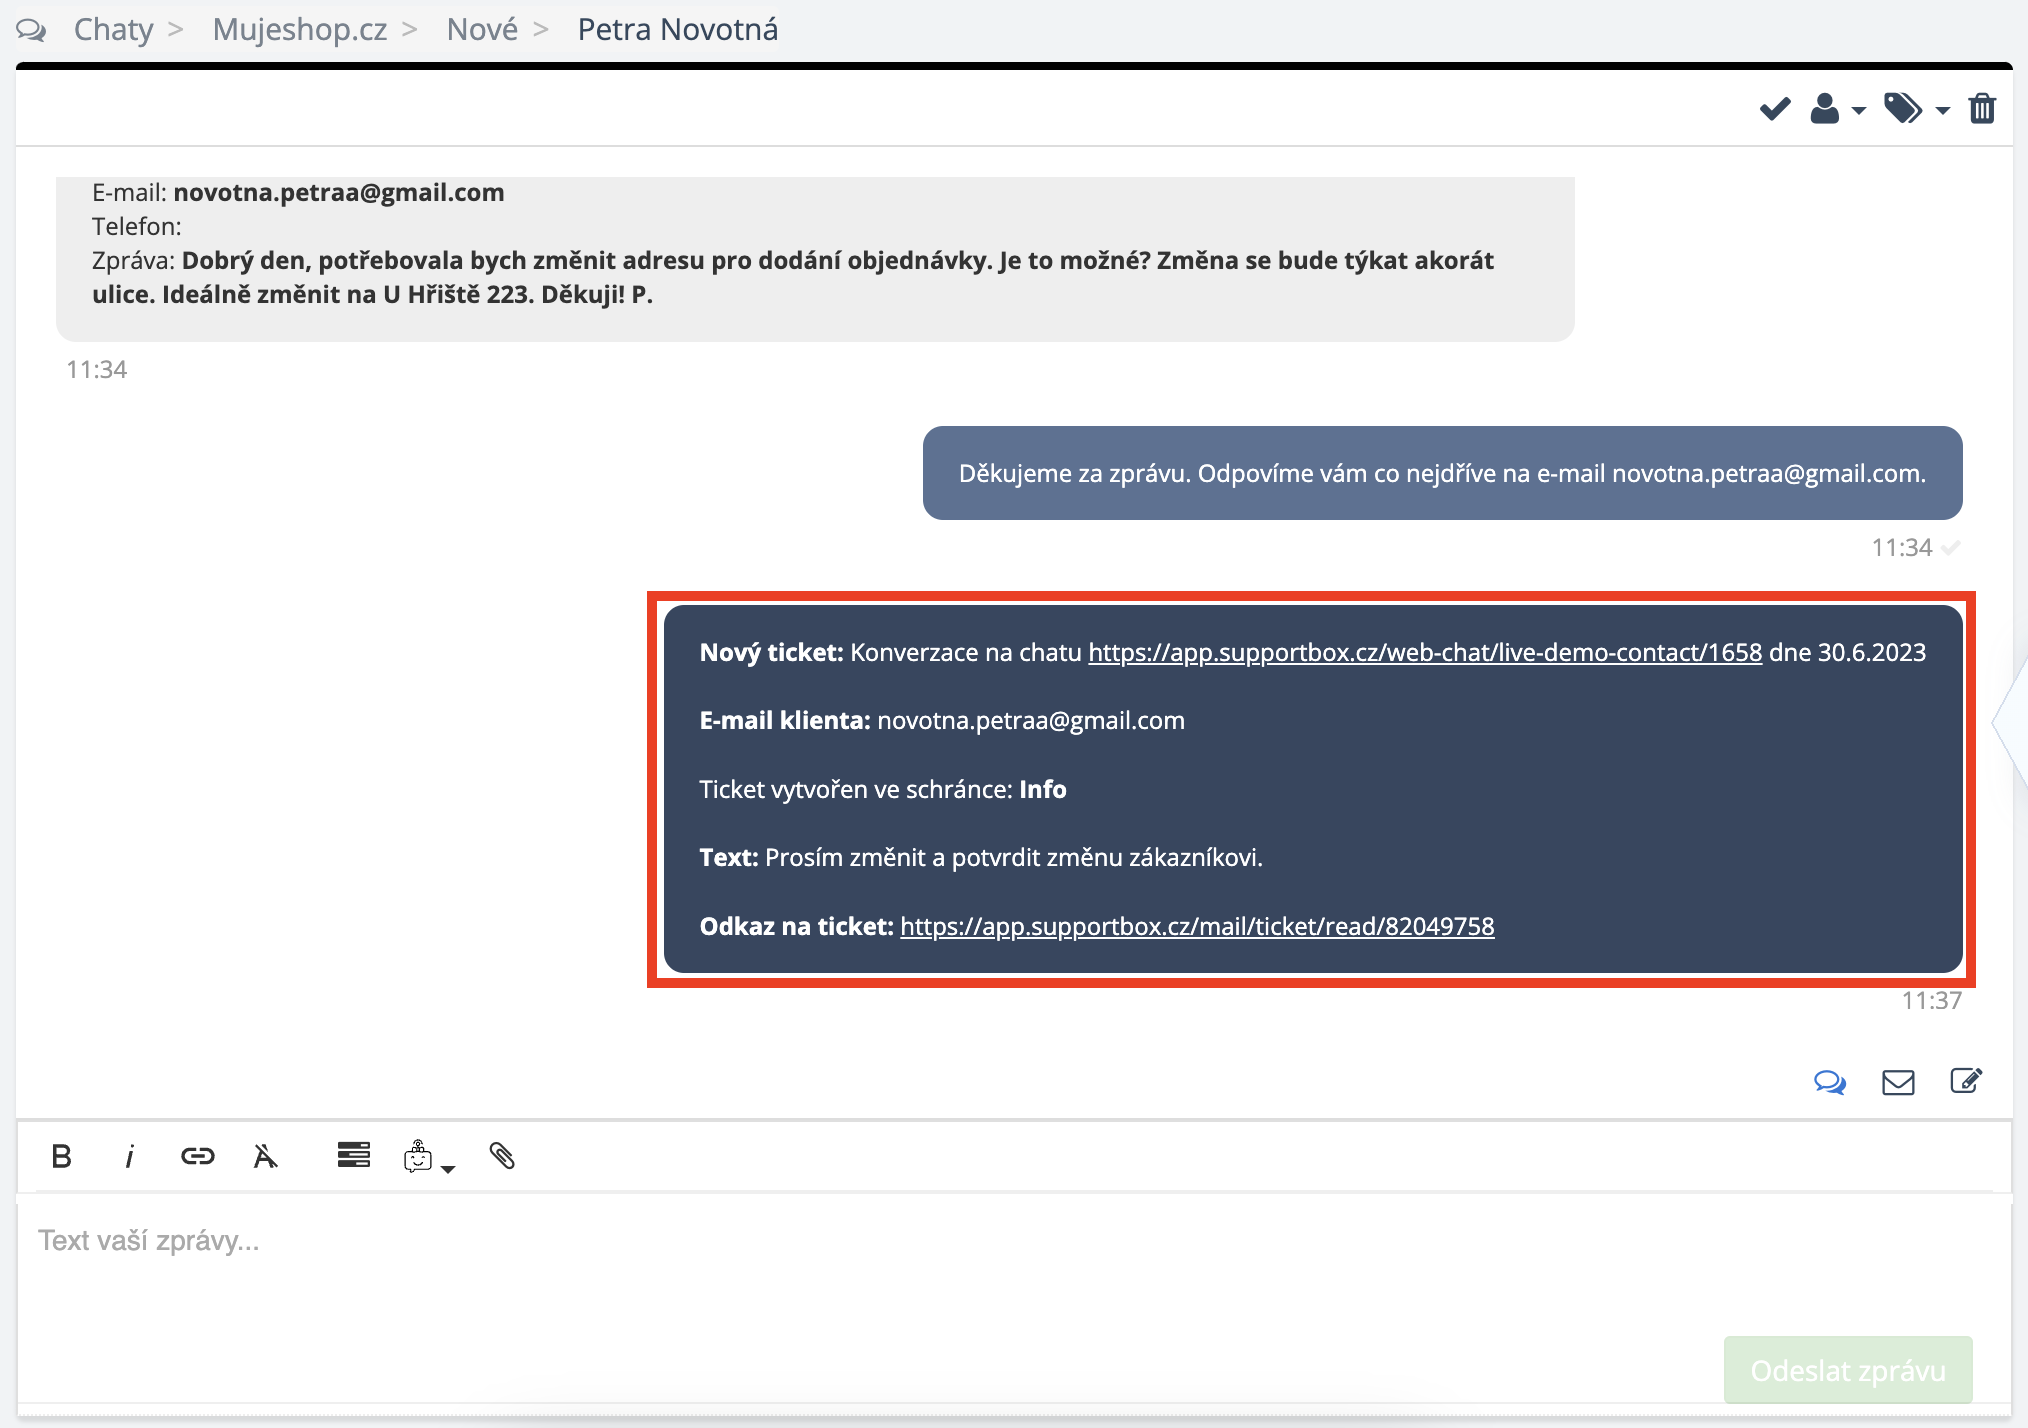Clear text formatting with crossed A icon
This screenshot has height=1428, width=2028.
[265, 1157]
